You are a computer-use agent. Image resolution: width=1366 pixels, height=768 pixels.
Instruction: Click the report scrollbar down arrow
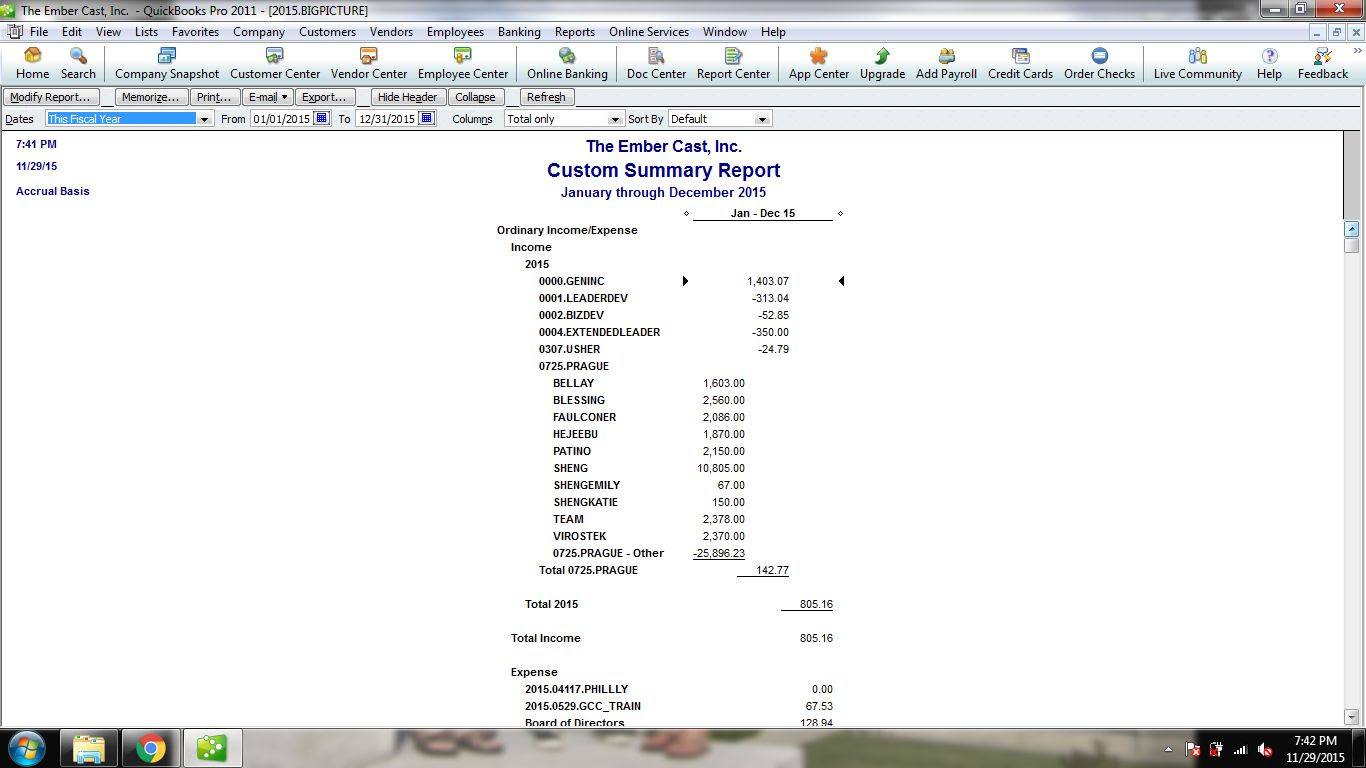1352,716
